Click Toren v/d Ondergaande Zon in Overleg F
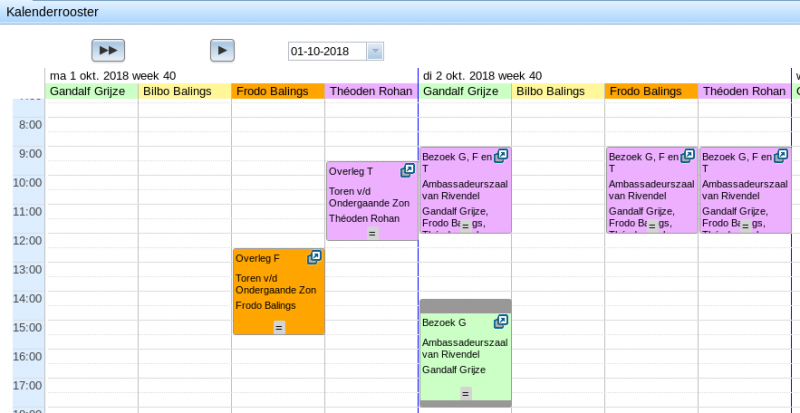 tap(276, 284)
